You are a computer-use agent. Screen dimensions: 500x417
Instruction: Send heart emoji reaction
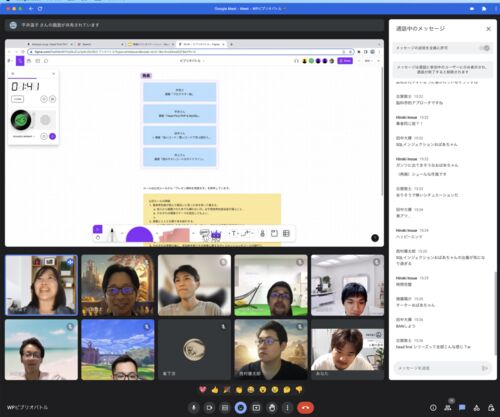(x=203, y=389)
